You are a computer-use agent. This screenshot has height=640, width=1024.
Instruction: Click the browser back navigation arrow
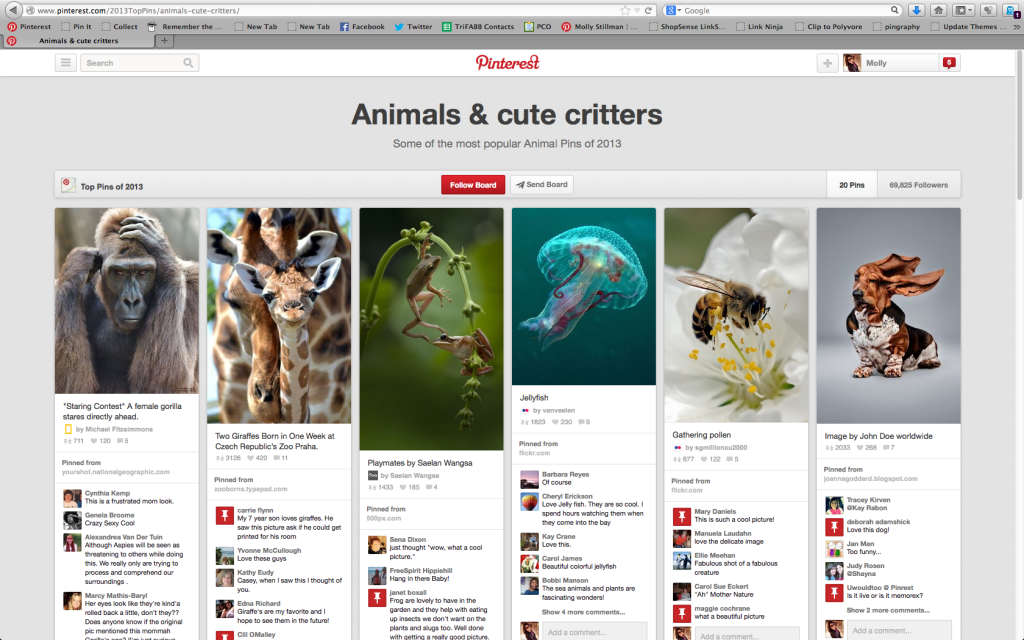tap(13, 8)
